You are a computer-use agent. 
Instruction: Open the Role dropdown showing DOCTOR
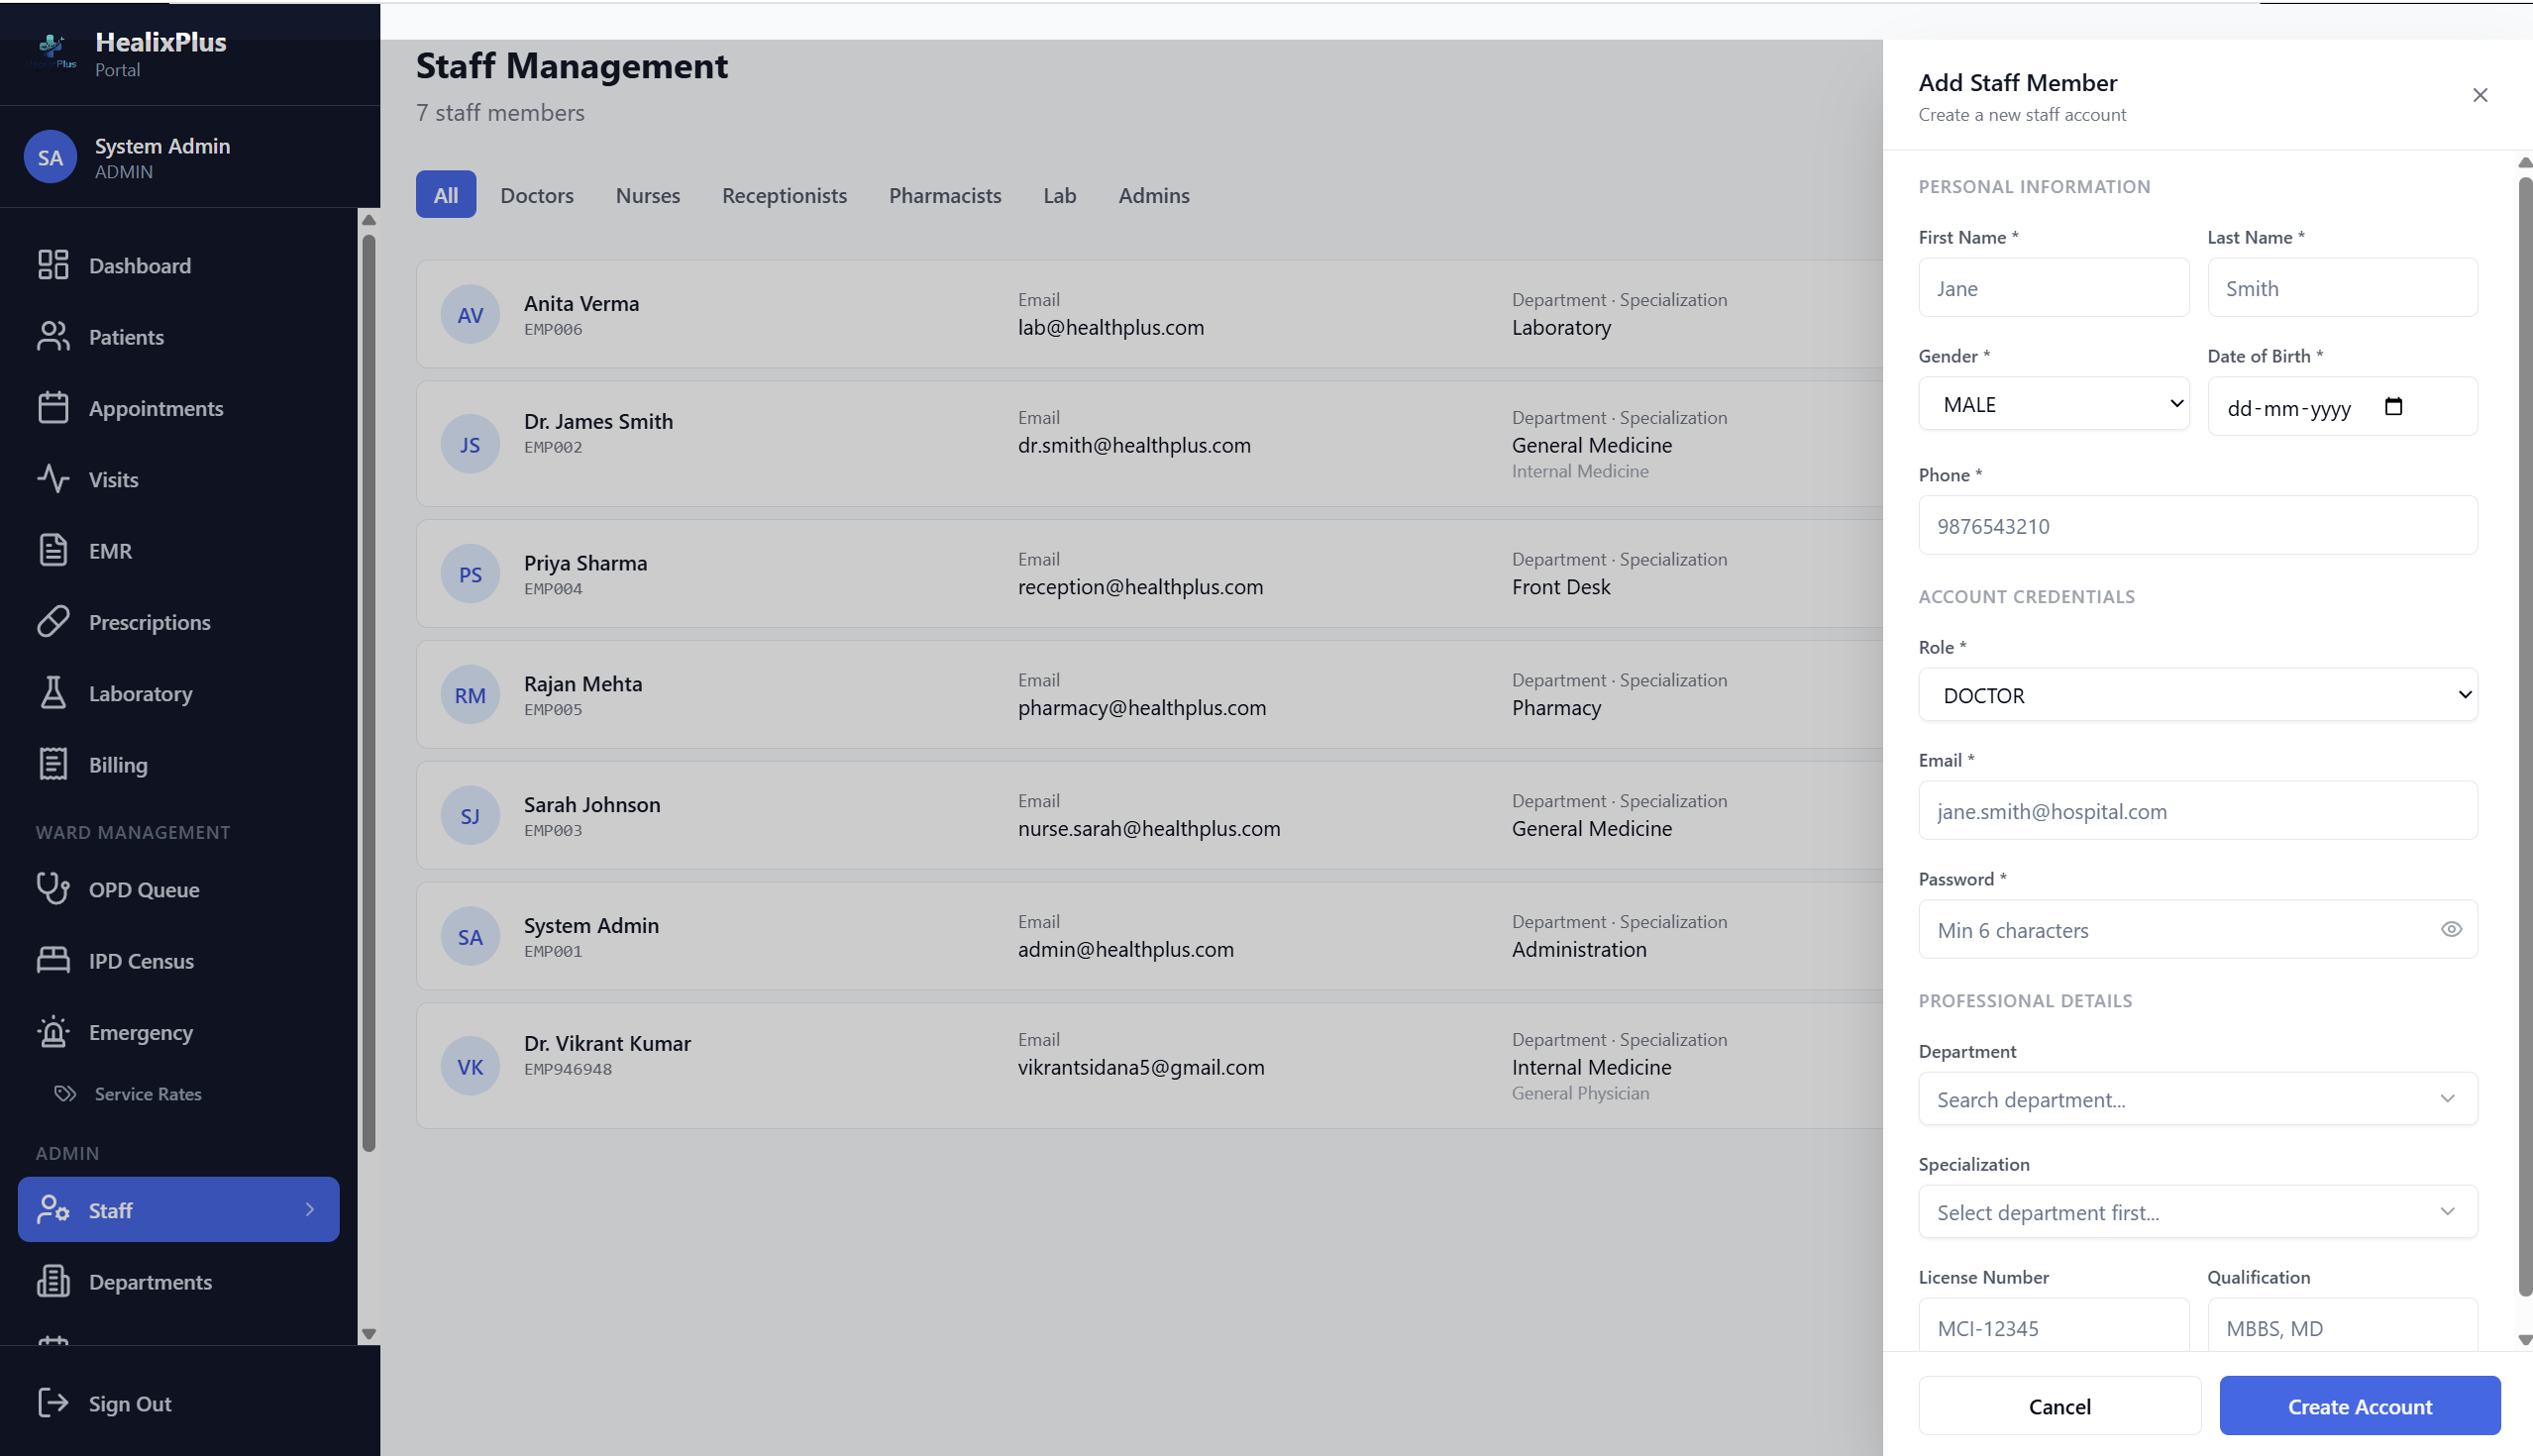click(2197, 695)
